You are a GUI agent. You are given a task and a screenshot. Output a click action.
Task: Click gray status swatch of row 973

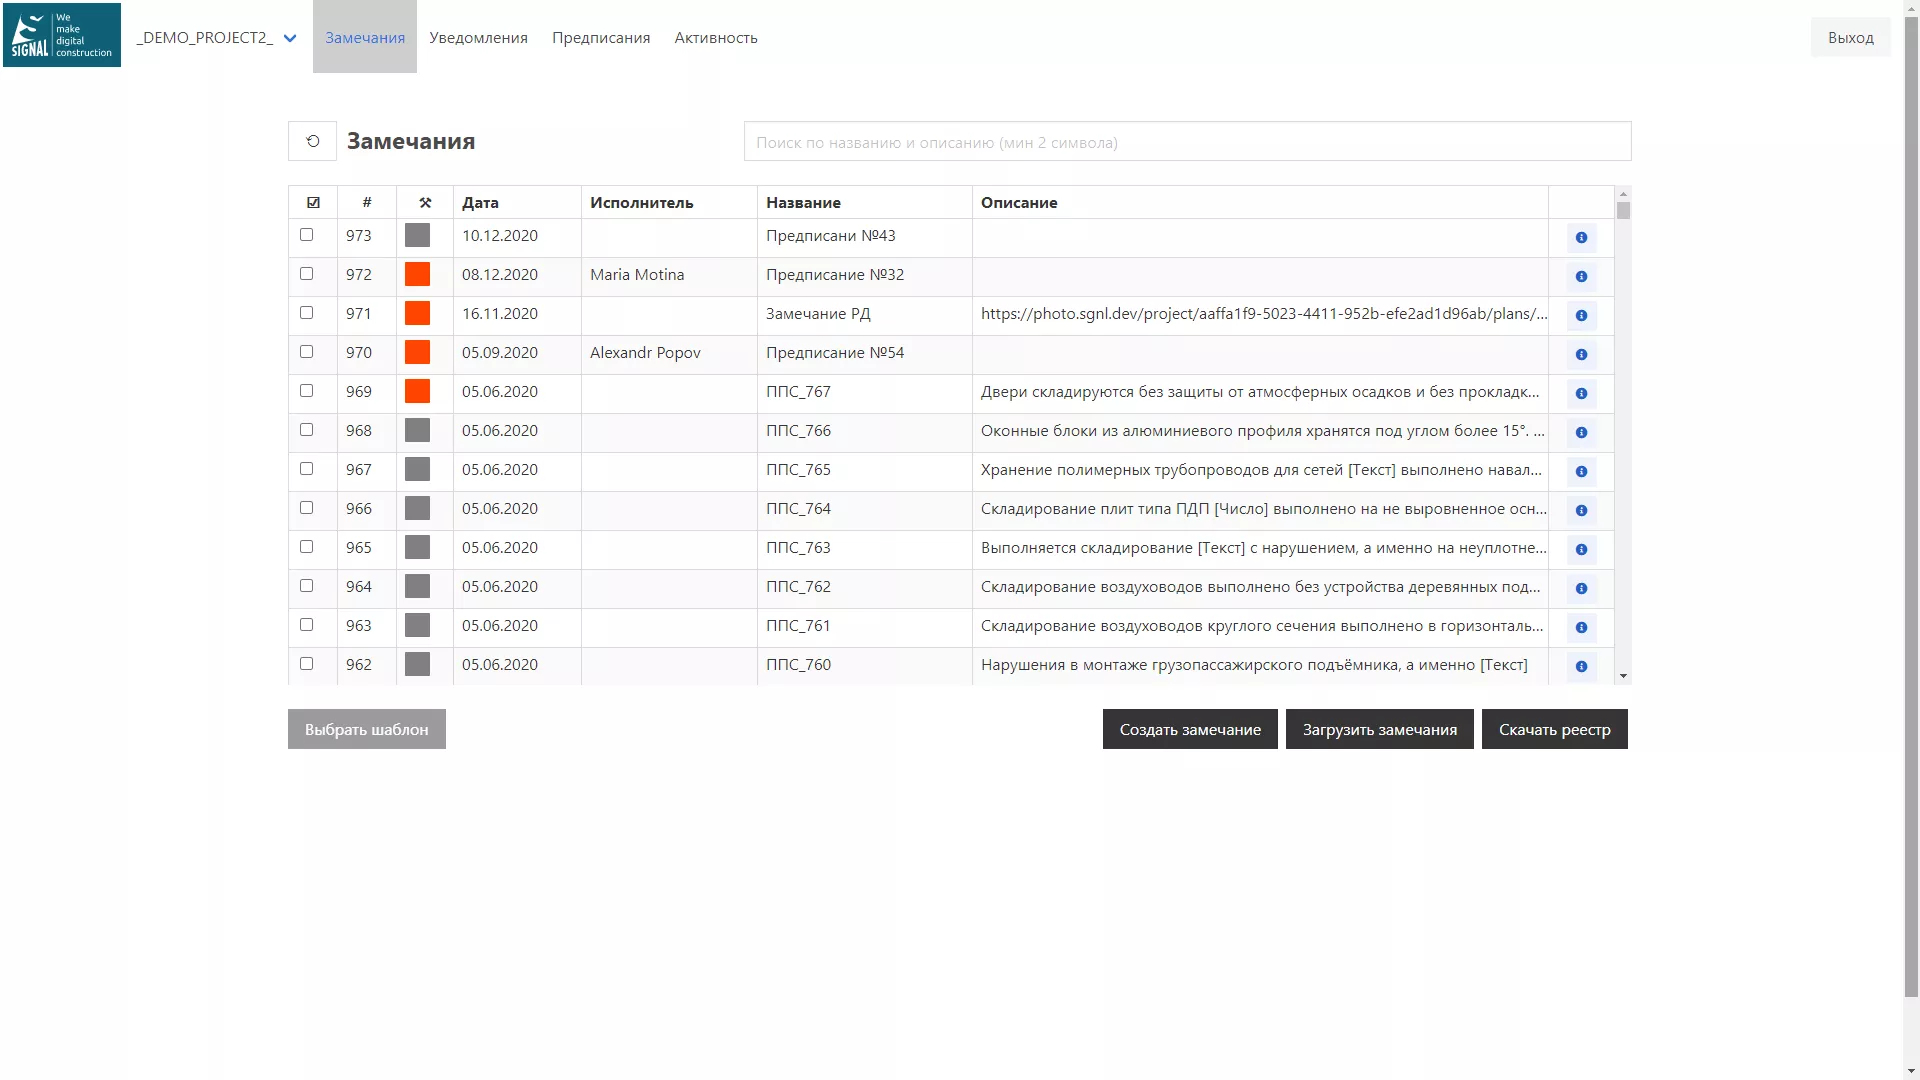(x=417, y=235)
